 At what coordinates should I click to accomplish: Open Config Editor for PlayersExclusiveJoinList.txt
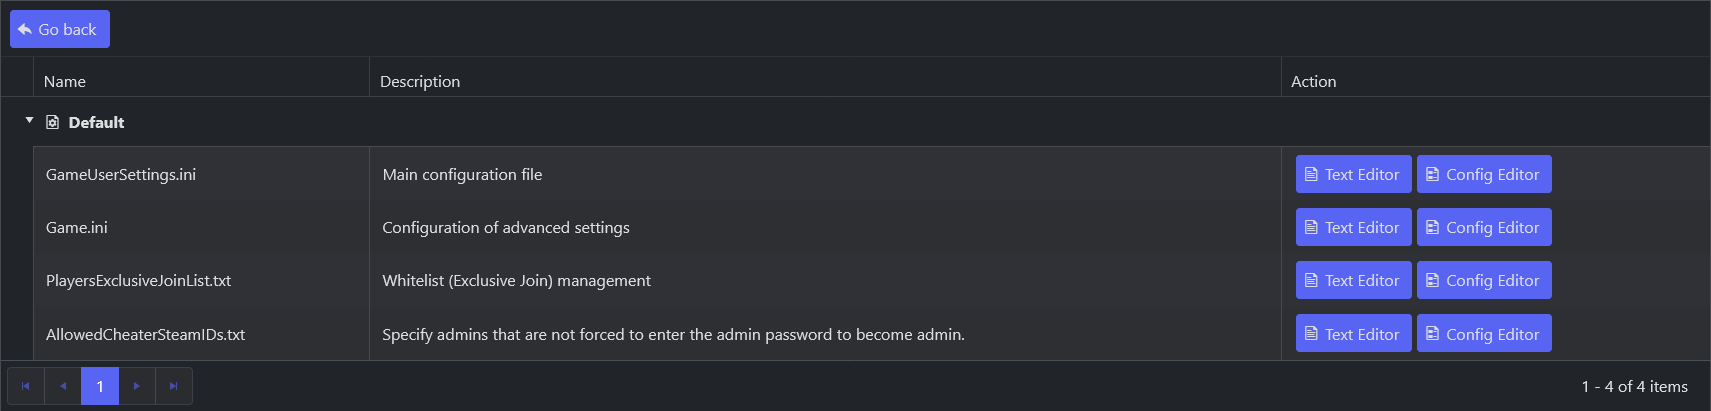[1484, 280]
